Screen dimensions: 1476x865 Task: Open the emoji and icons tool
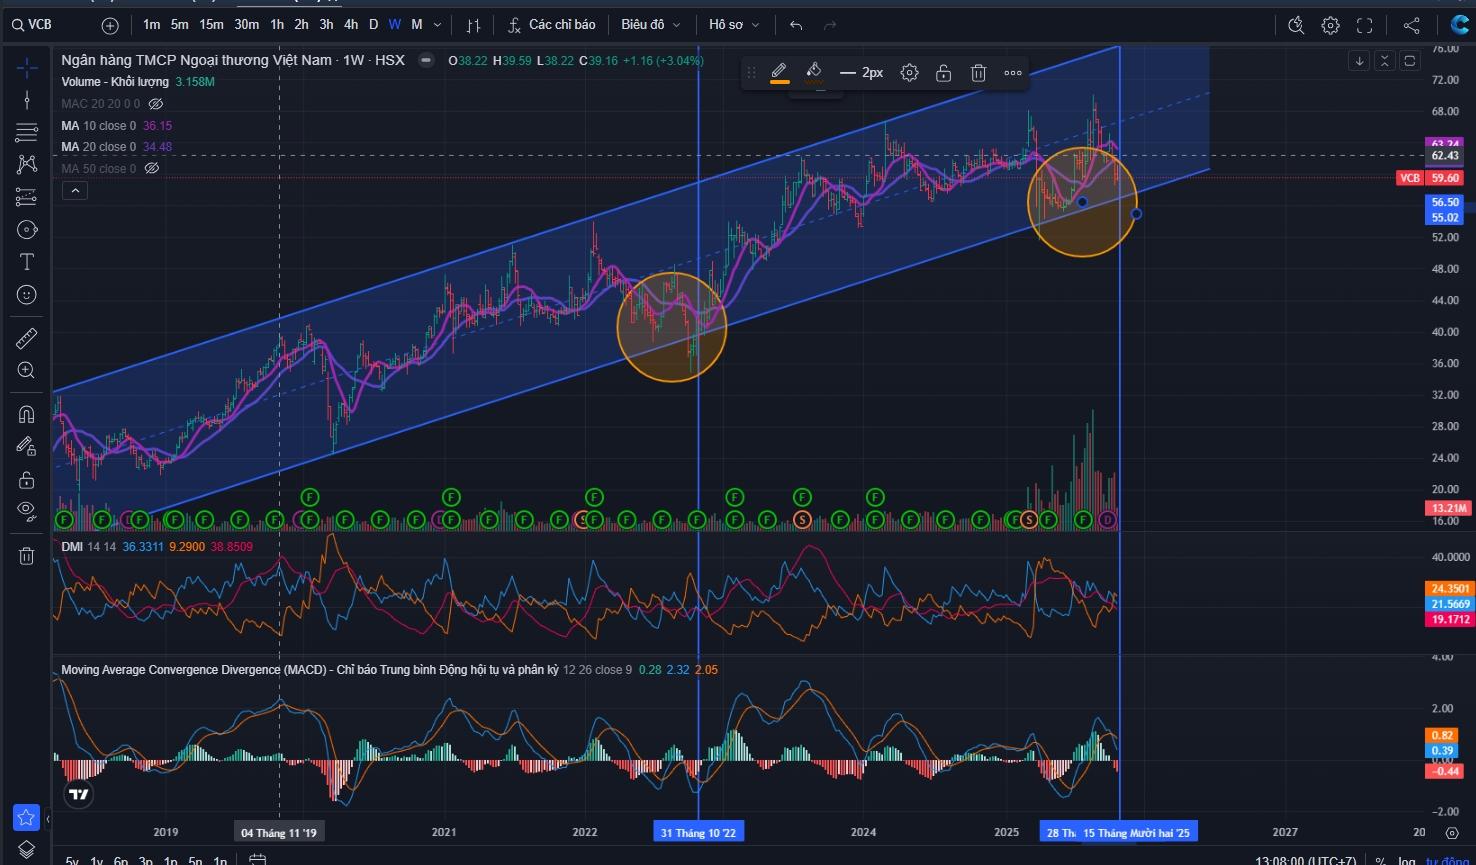[x=27, y=295]
